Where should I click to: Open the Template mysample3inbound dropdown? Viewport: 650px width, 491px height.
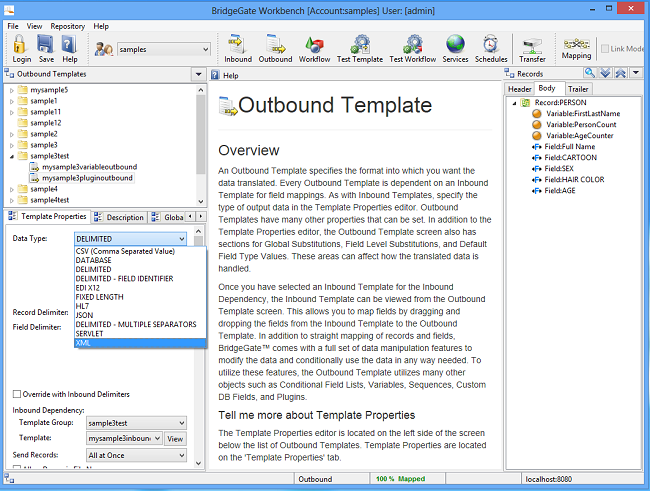click(124, 438)
